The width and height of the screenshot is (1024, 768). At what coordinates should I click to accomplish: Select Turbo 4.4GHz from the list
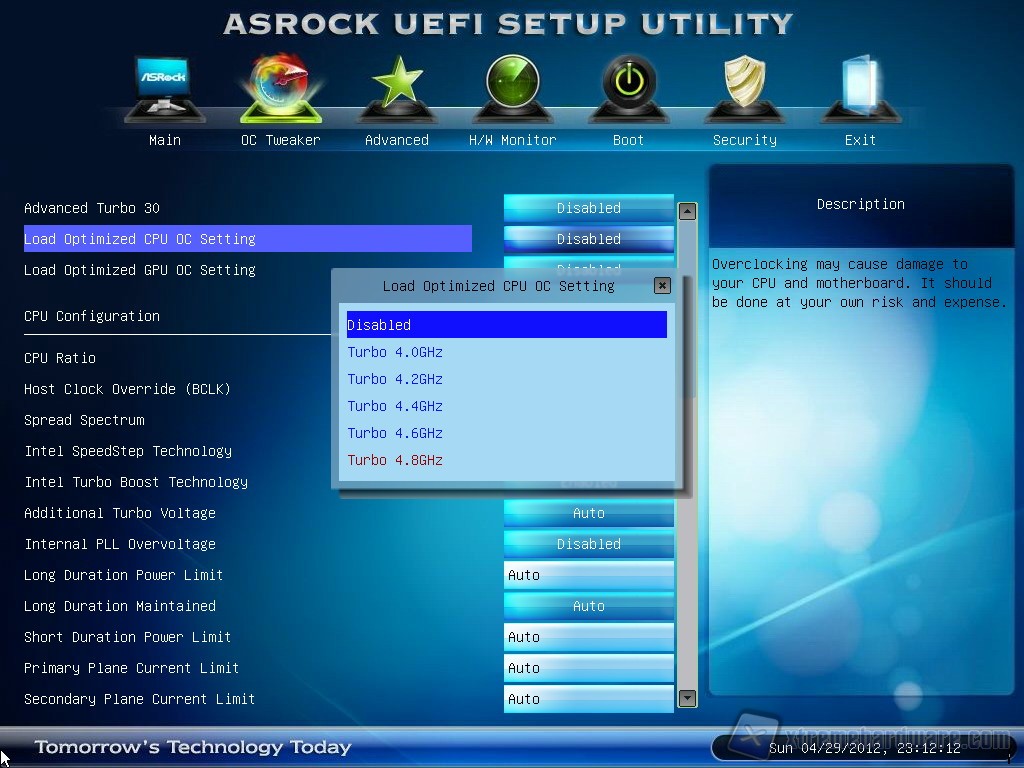pyautogui.click(x=395, y=406)
